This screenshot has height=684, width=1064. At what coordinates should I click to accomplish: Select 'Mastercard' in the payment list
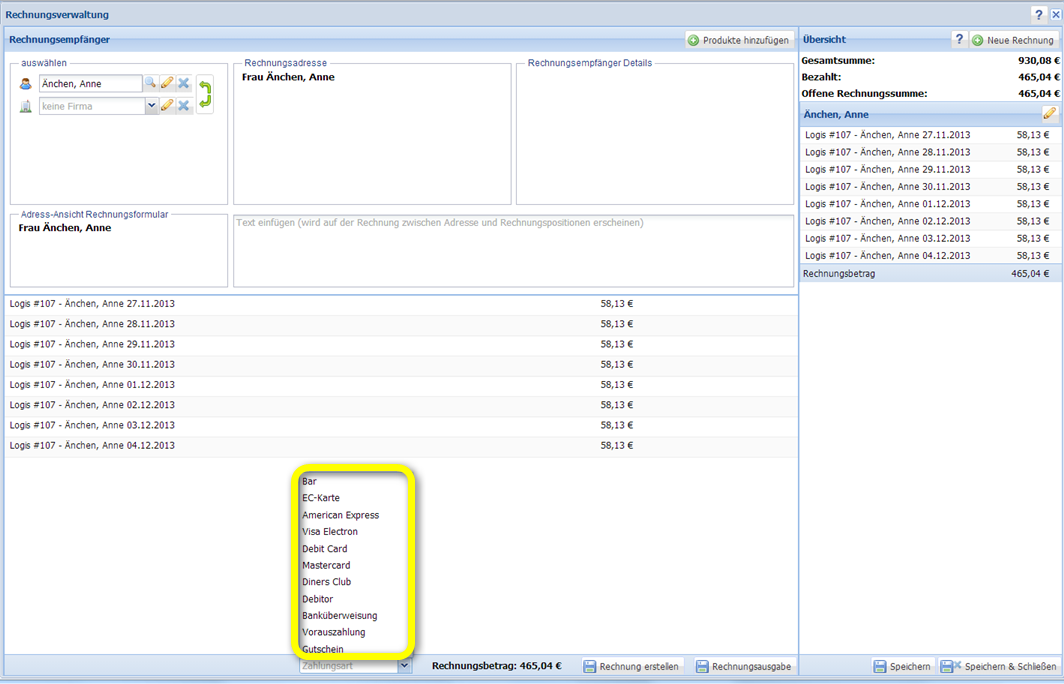tap(327, 566)
